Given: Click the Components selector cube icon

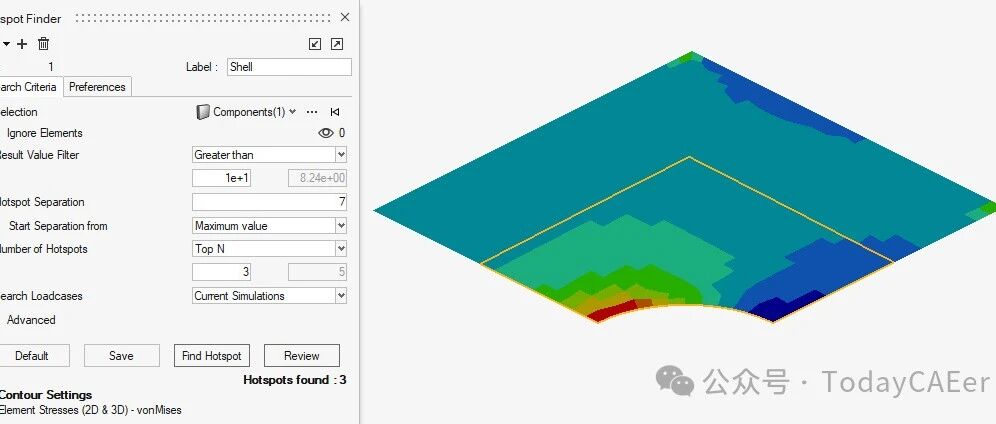Looking at the screenshot, I should coord(203,112).
